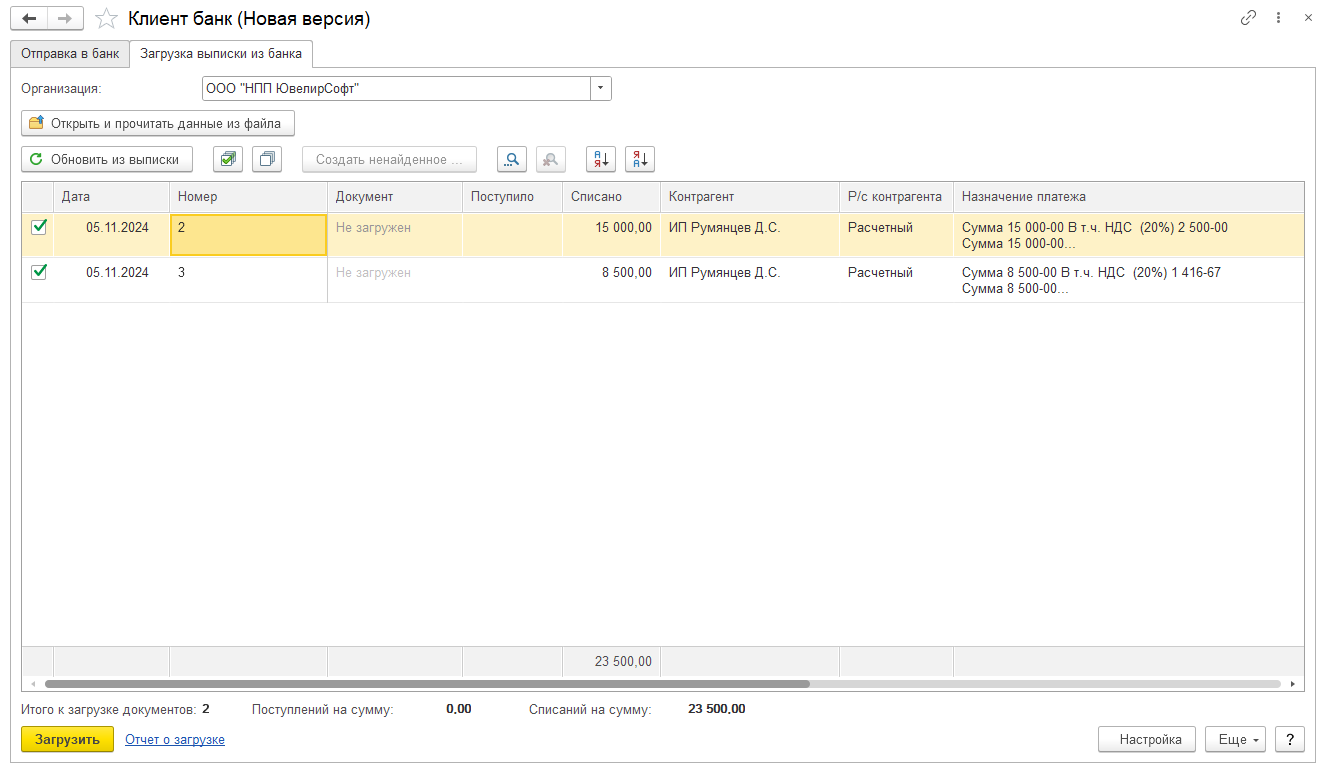
Task: Add to favorites with the star icon
Action: click(106, 19)
